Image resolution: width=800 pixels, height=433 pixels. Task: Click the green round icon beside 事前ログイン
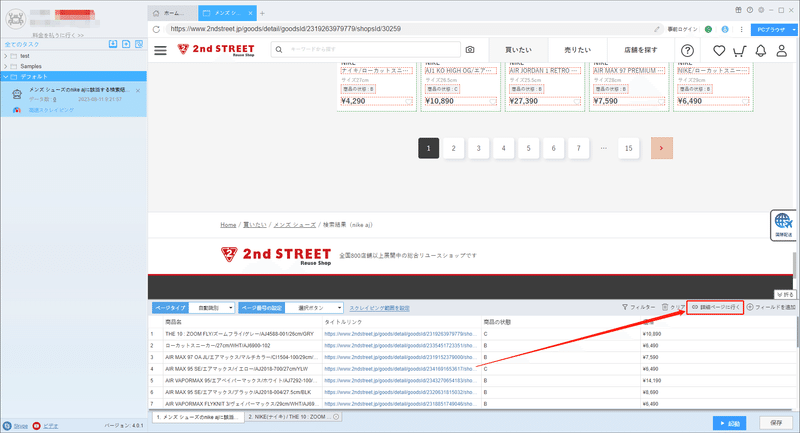(x=708, y=29)
